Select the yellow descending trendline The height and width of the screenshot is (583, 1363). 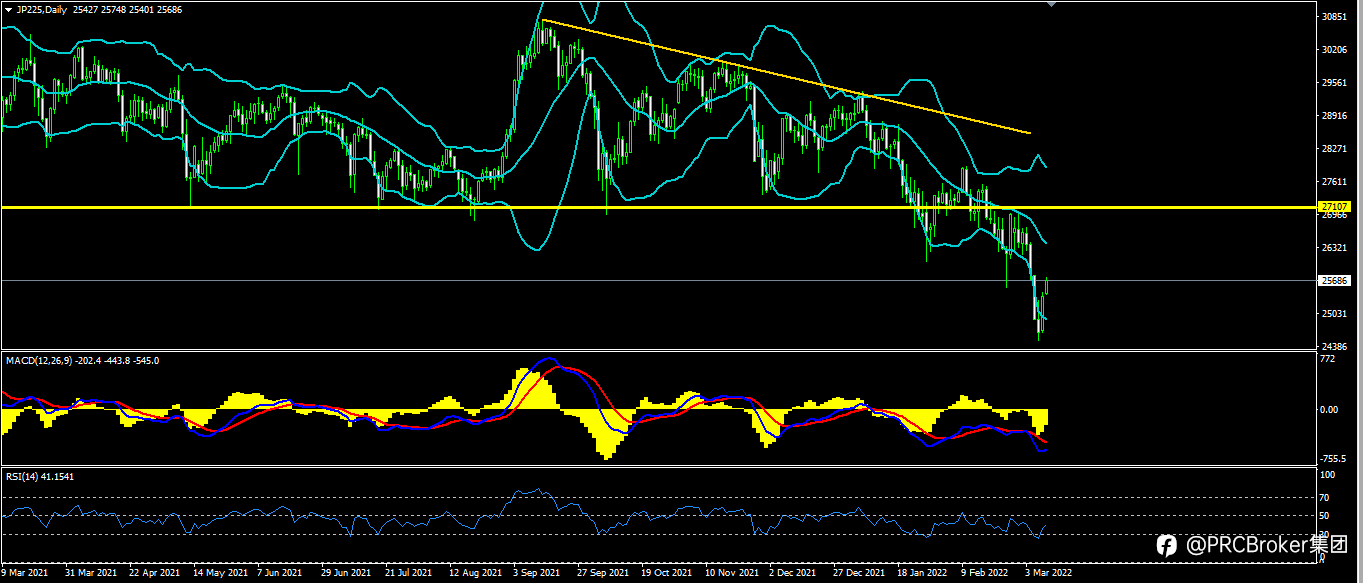point(785,76)
